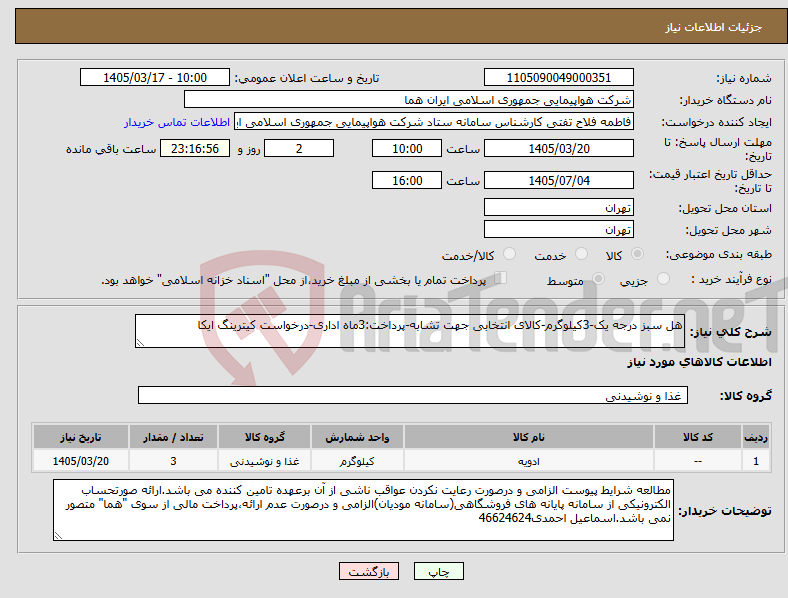Click the واحد شمارش column header

357,437
